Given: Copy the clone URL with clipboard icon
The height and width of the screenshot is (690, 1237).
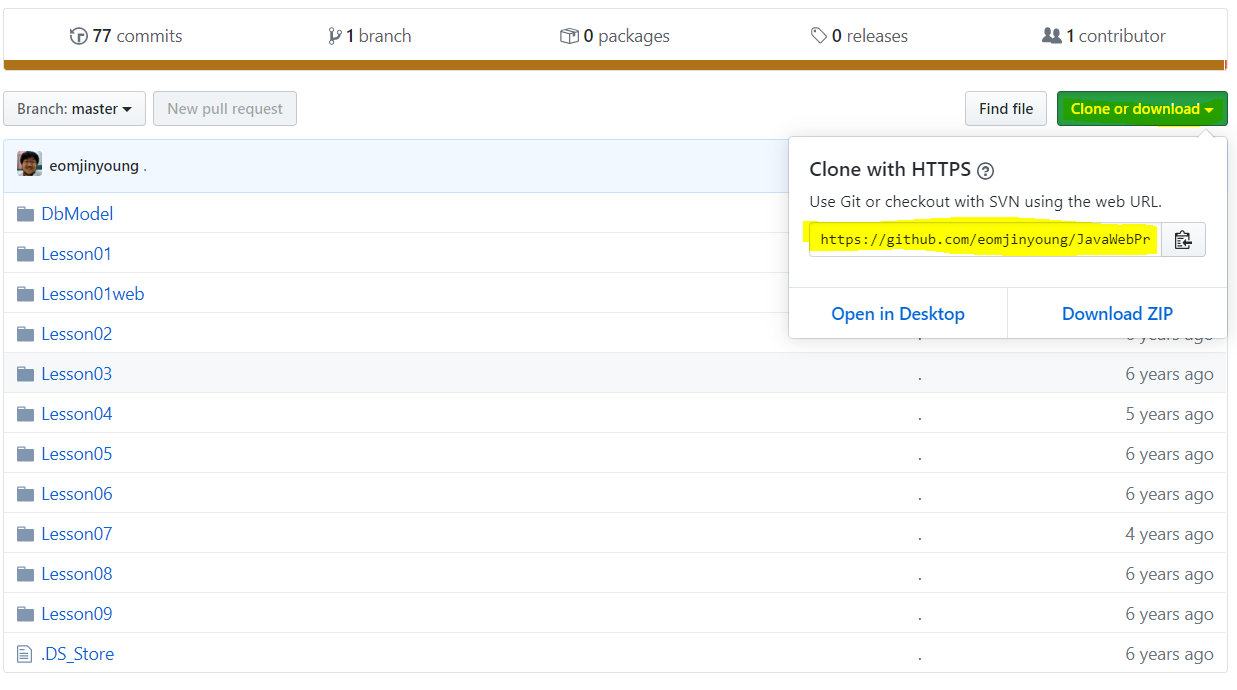Looking at the screenshot, I should point(1183,239).
